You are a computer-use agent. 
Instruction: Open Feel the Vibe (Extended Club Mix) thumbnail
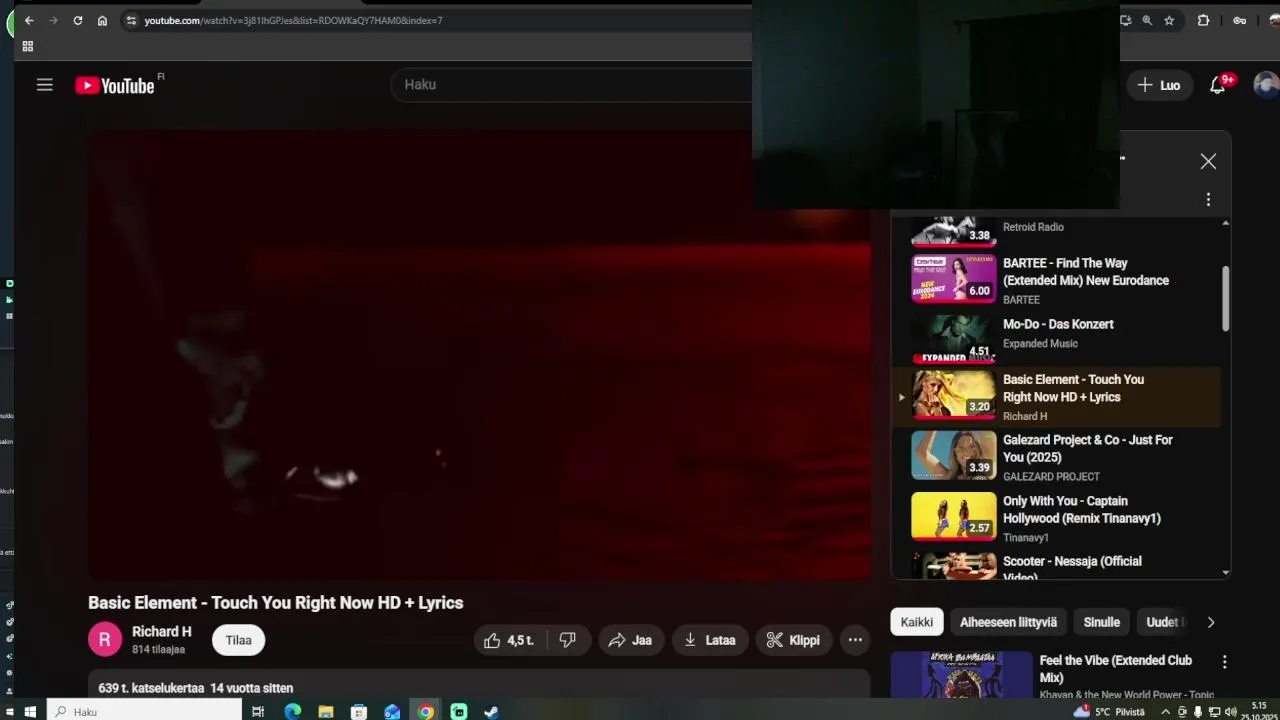[962, 676]
